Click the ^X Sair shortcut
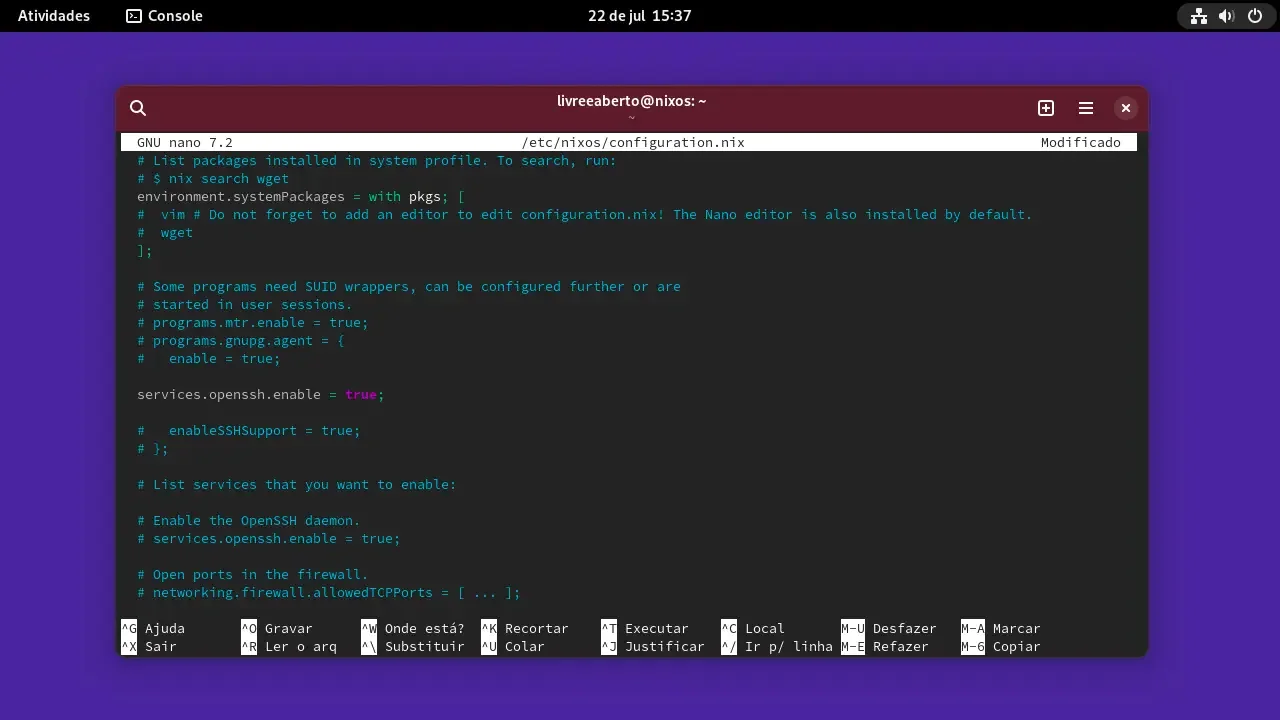This screenshot has width=1280, height=720. point(149,647)
